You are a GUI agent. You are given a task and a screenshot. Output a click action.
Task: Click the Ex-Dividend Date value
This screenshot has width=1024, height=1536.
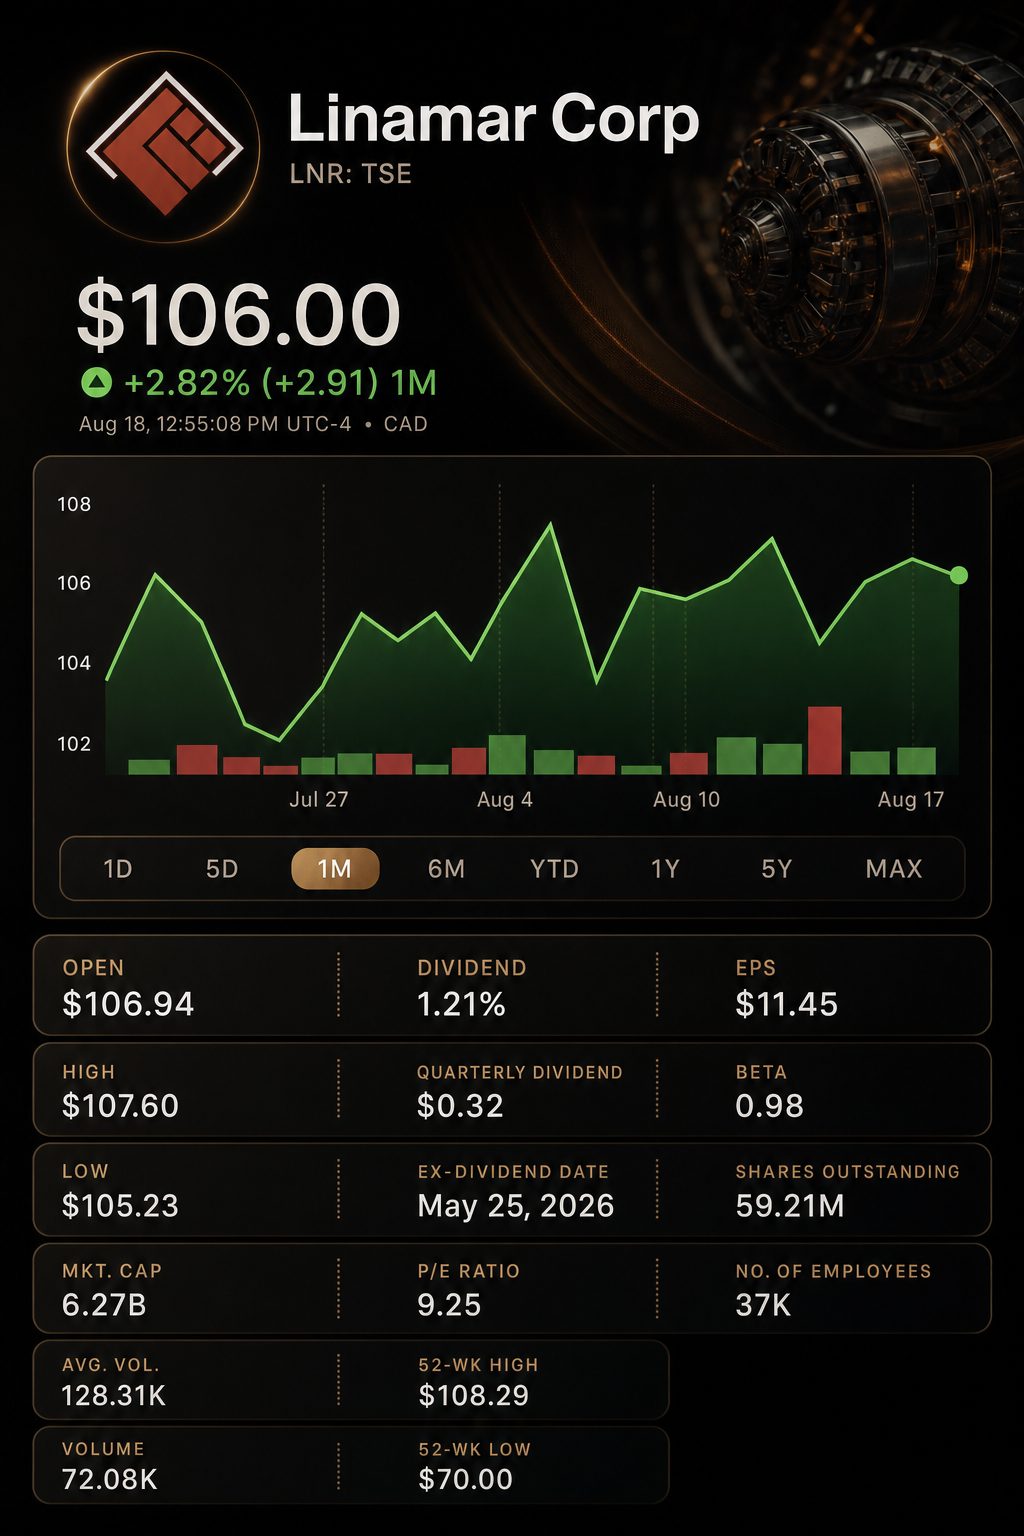(x=516, y=1206)
